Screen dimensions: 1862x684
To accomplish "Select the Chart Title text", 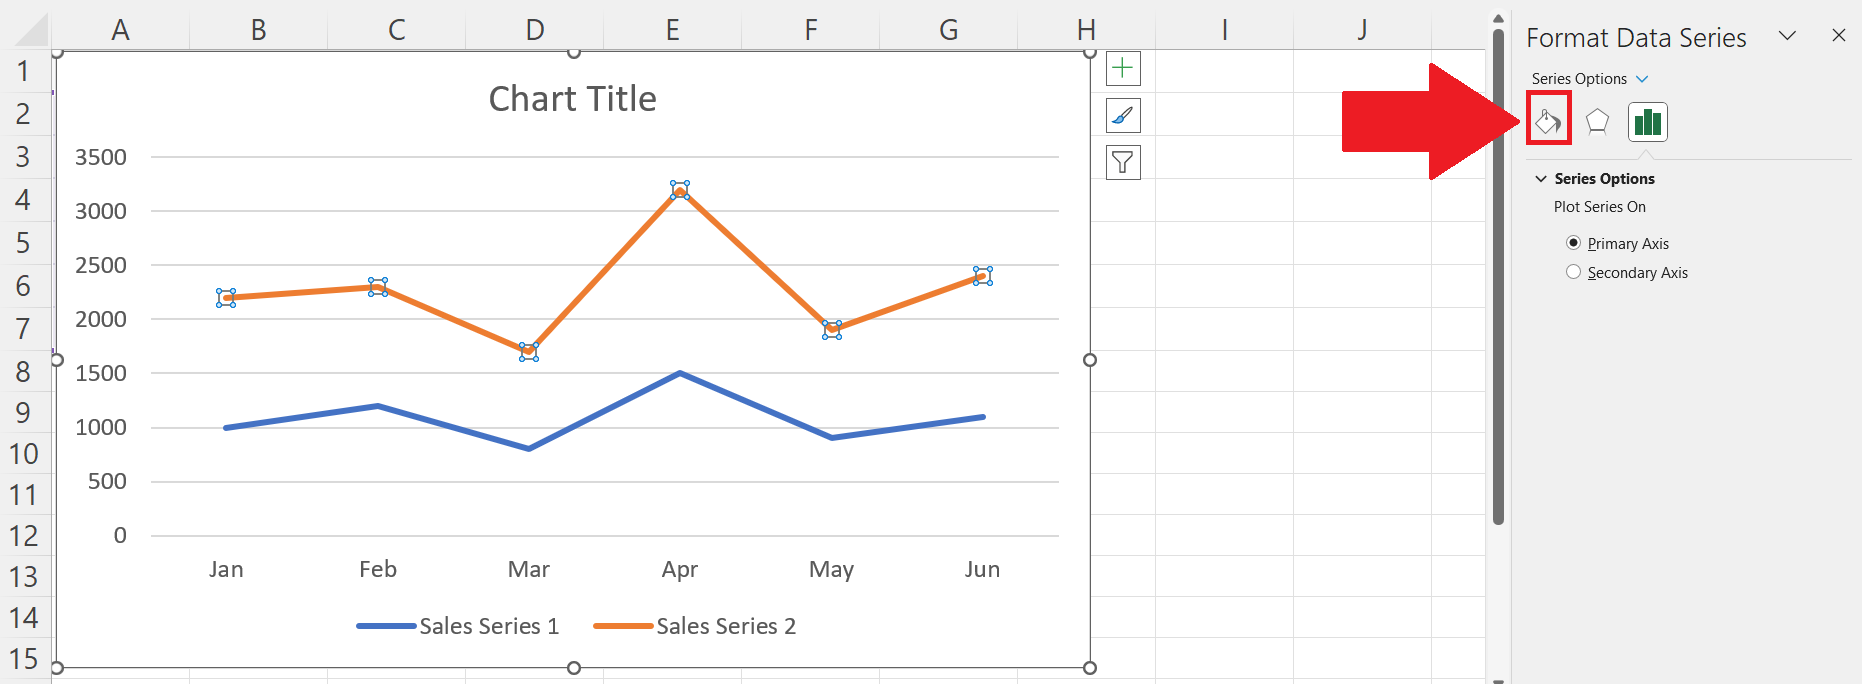I will coord(572,99).
